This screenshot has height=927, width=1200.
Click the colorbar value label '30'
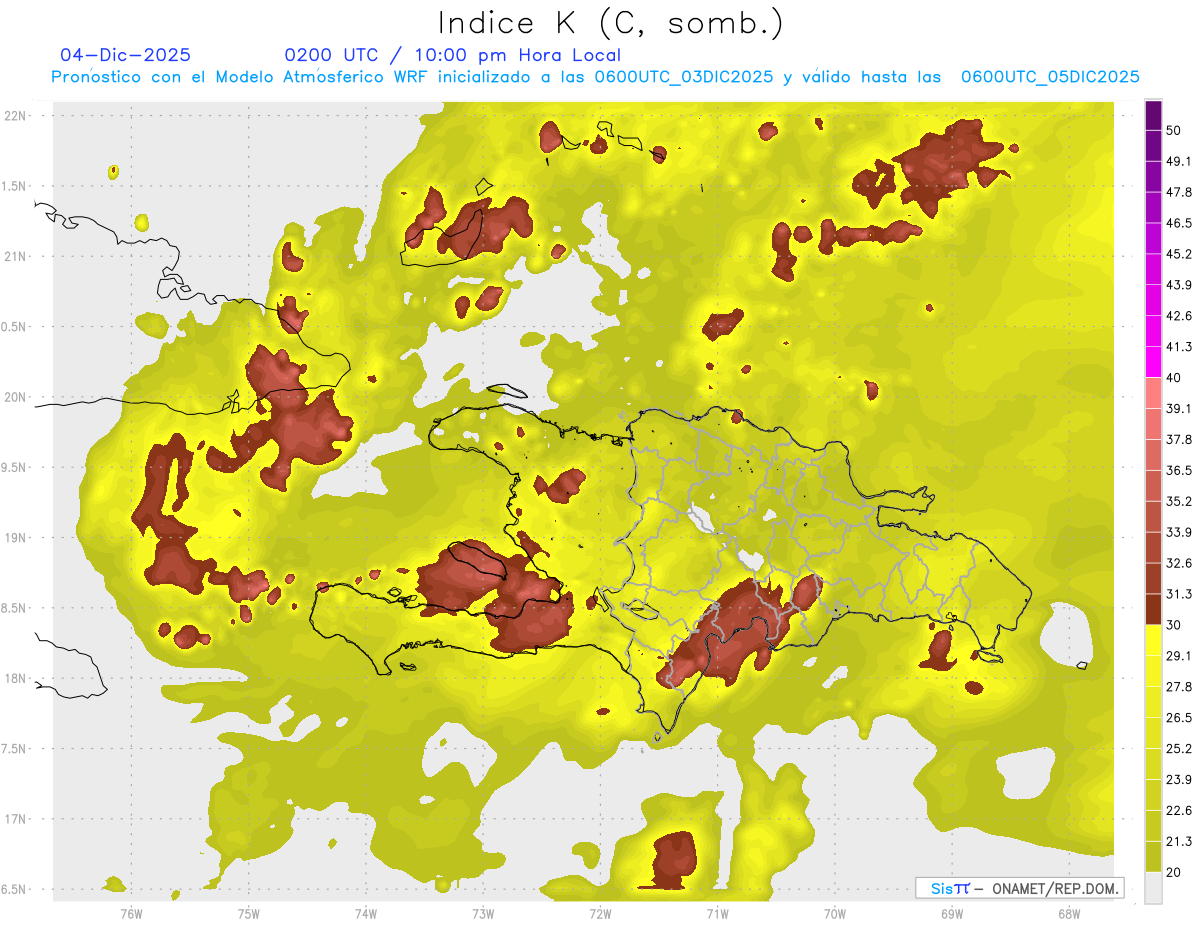click(1174, 625)
